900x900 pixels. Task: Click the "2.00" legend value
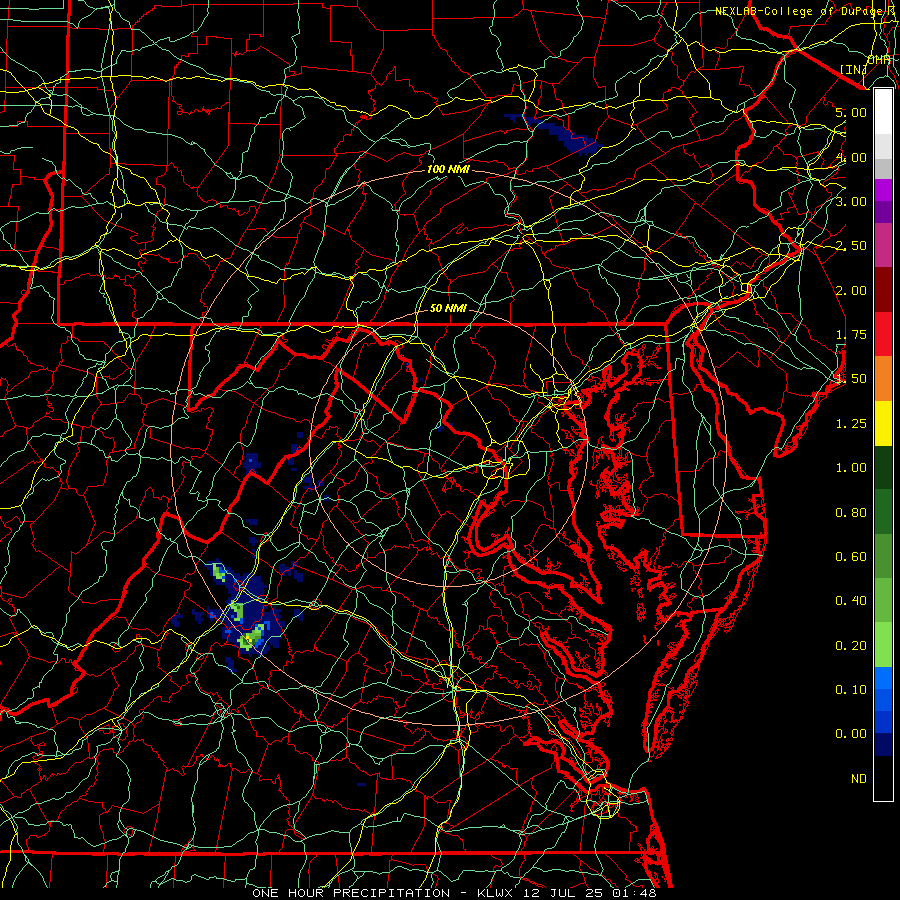851,290
